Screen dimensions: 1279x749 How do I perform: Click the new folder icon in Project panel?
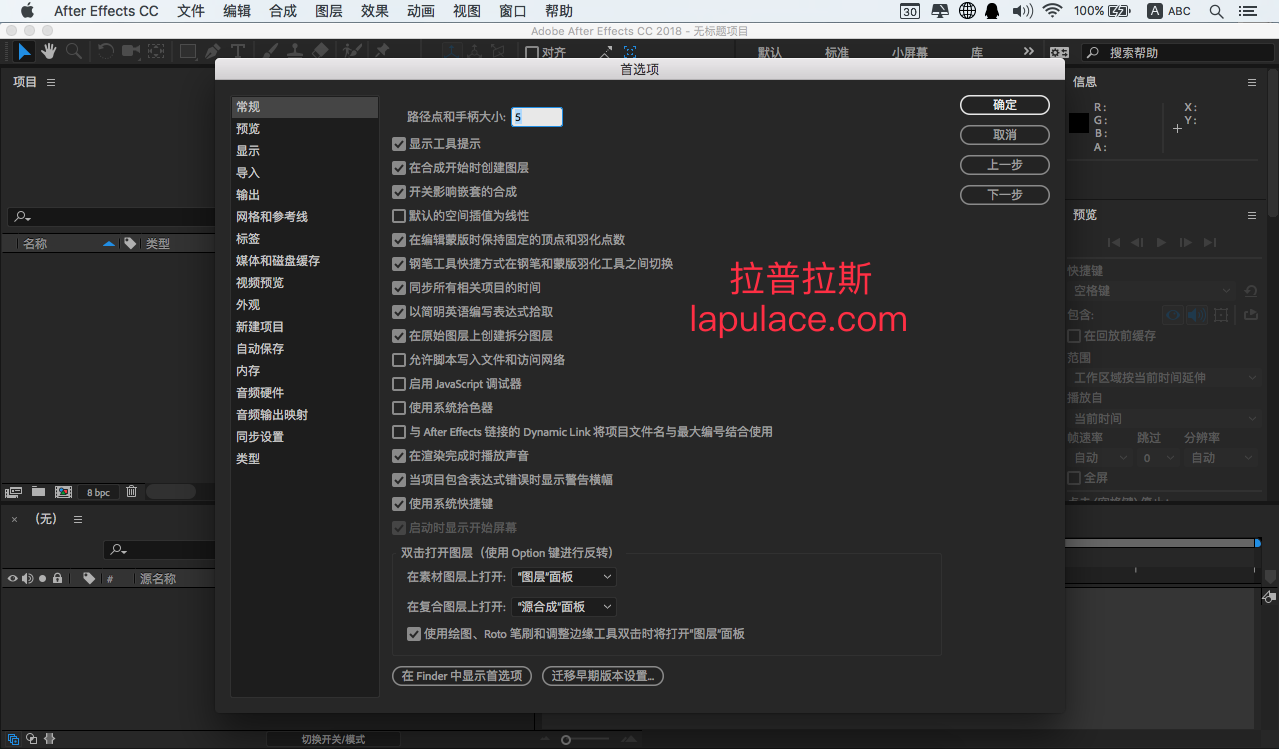(38, 491)
